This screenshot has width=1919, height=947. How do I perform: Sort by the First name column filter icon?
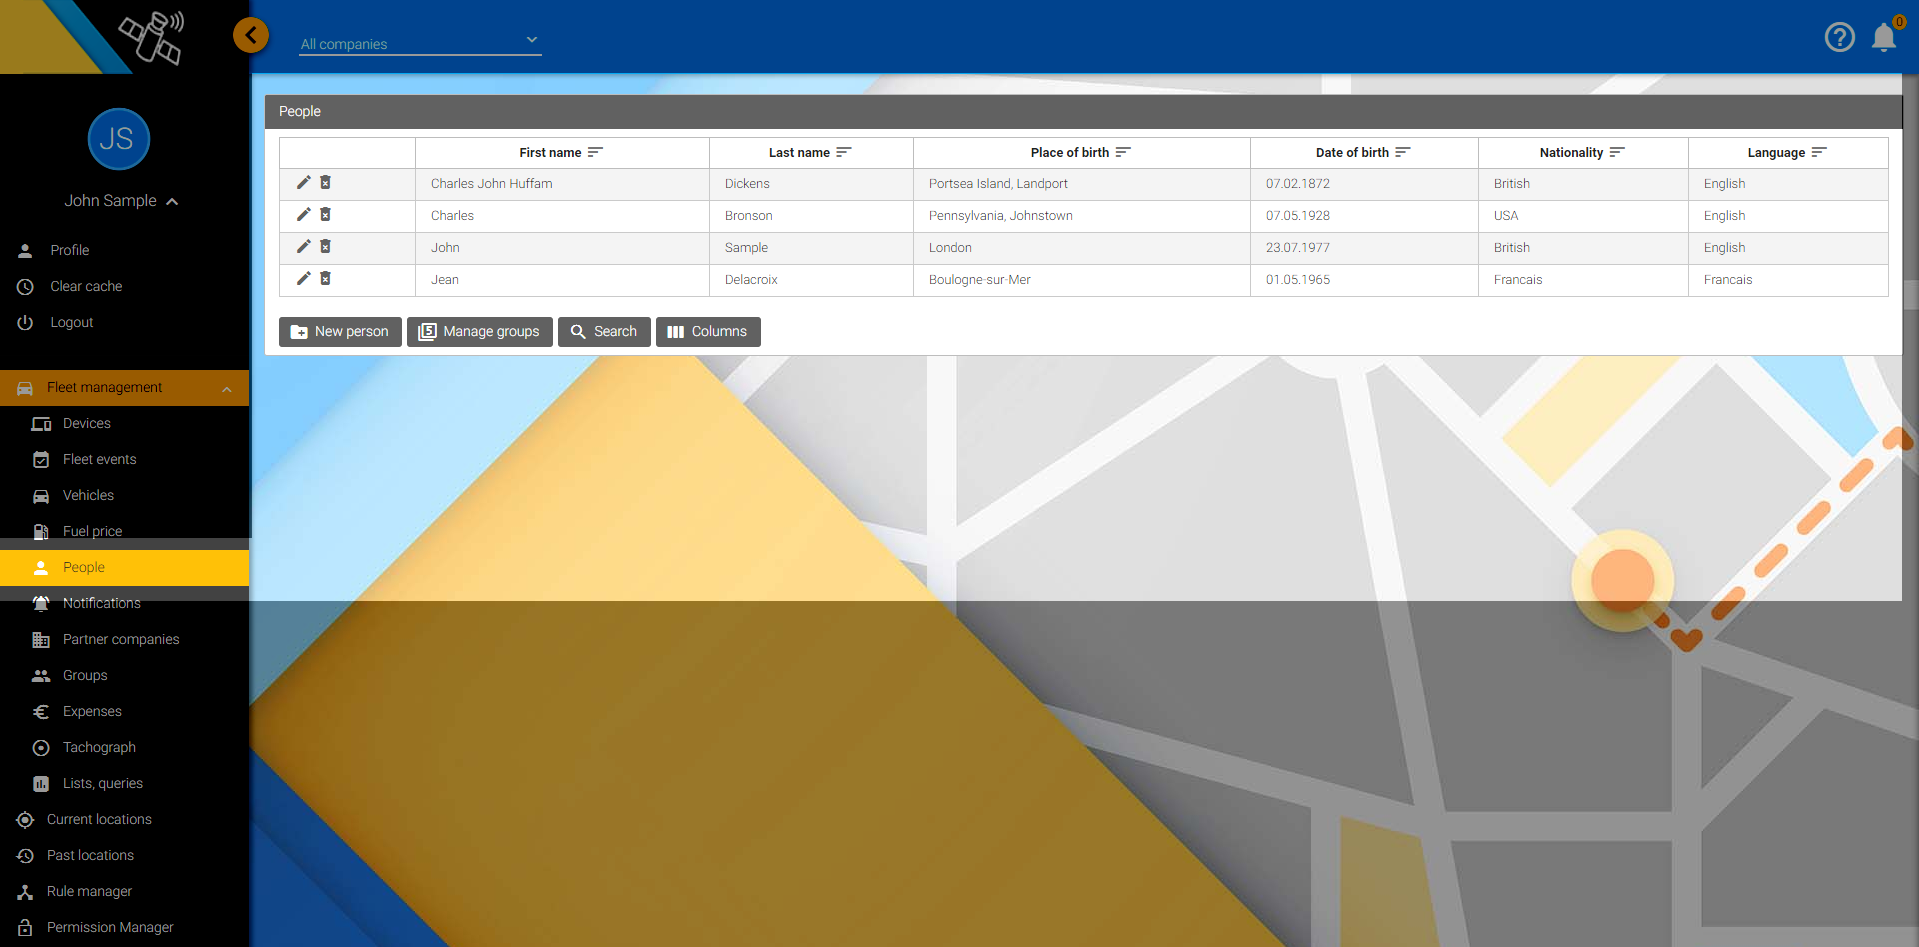click(x=596, y=152)
